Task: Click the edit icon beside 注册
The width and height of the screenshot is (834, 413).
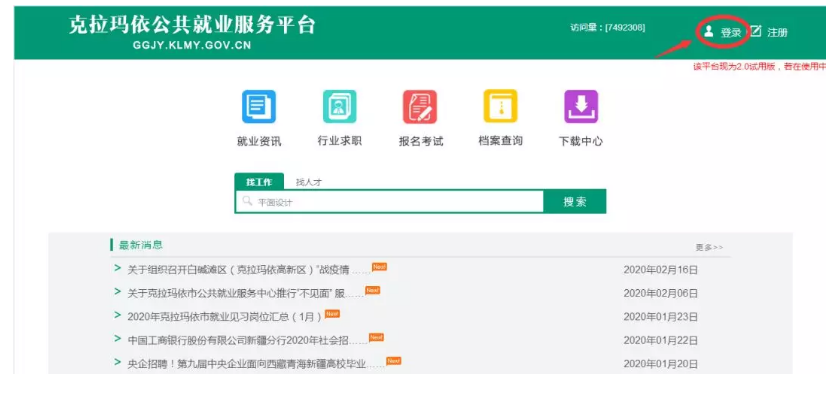Action: [756, 32]
